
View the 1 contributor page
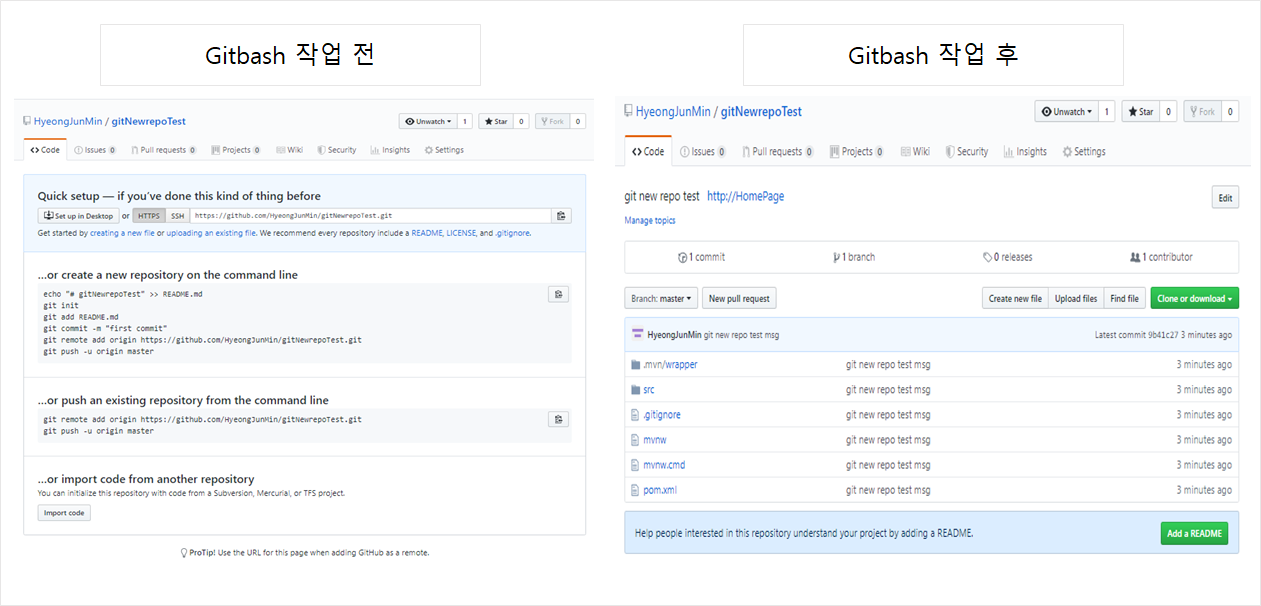point(1161,257)
